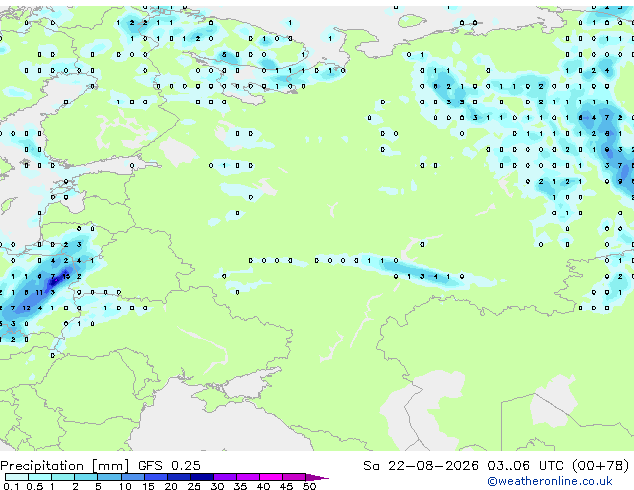
Task: Click the purple arrow tip of the legend
Action: 317,477
